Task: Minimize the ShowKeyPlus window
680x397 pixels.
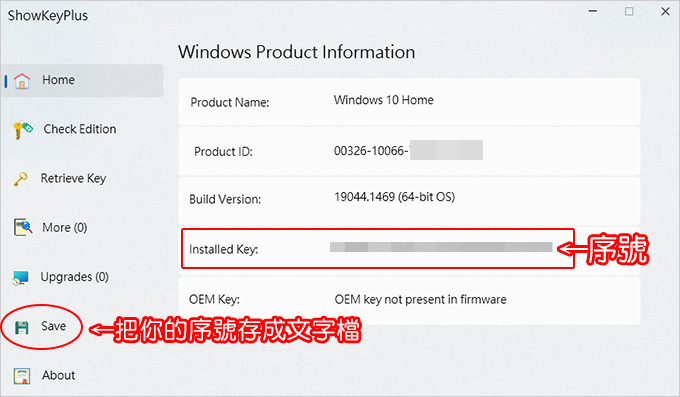Action: [593, 11]
